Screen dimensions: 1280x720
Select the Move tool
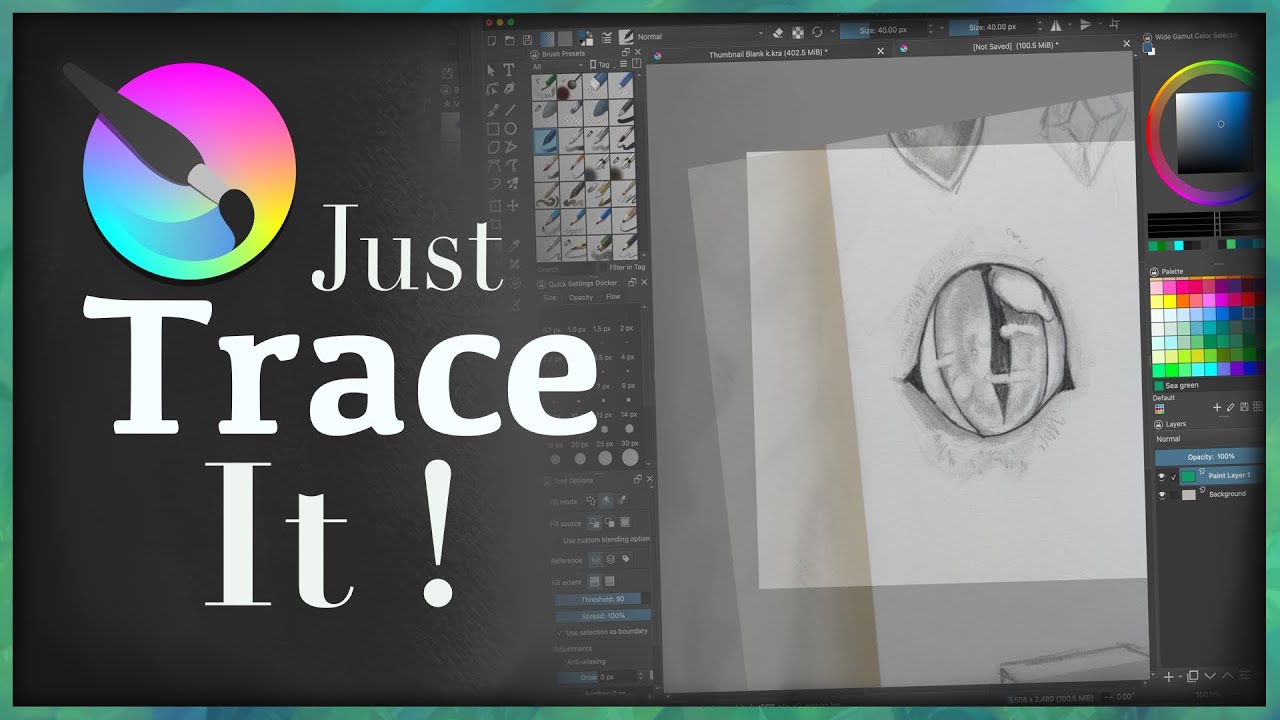(512, 206)
